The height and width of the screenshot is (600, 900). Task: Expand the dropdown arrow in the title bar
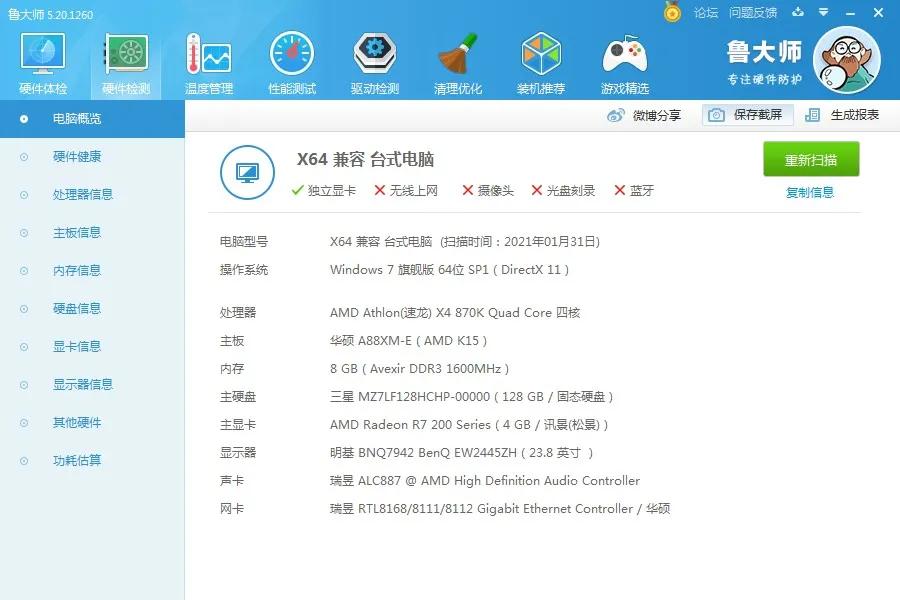coord(822,13)
